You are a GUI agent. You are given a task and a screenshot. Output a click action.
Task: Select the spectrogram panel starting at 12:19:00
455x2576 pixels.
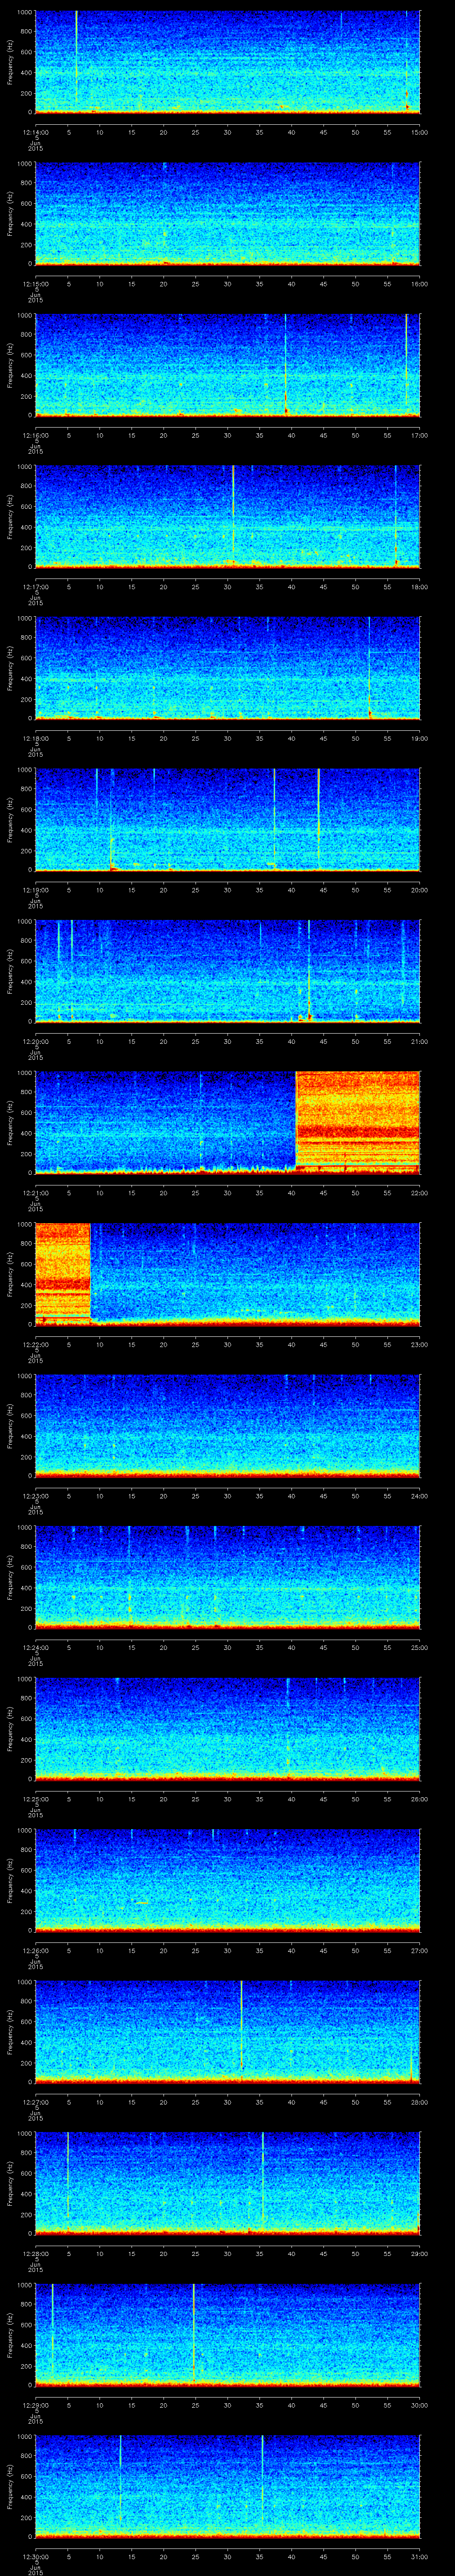(227, 819)
